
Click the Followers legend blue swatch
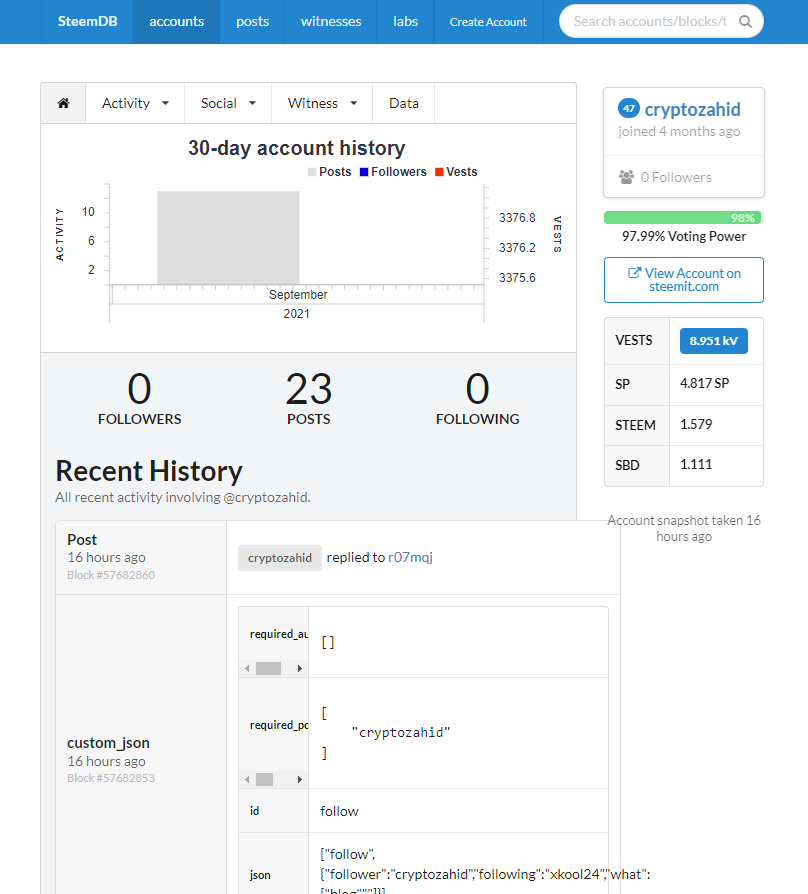pos(364,172)
